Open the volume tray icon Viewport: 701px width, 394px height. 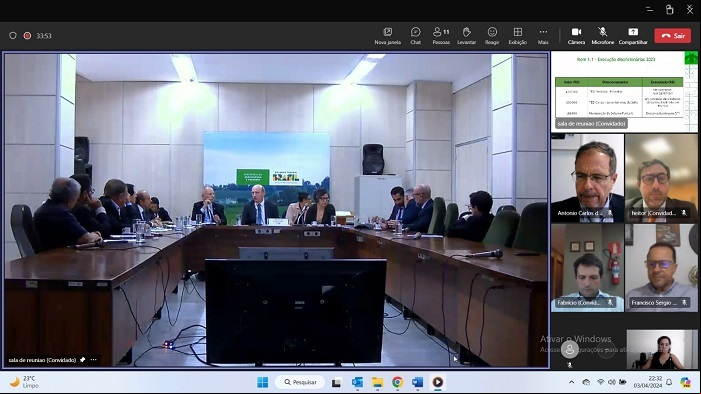pos(612,382)
